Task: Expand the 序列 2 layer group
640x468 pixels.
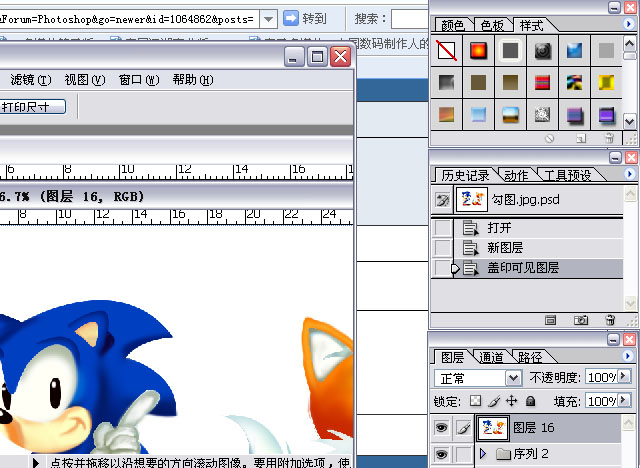Action: [483, 453]
